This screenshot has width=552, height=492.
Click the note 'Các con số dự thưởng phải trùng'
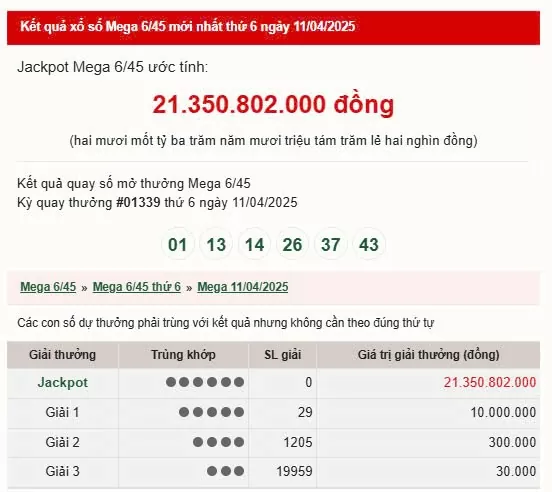point(225,323)
